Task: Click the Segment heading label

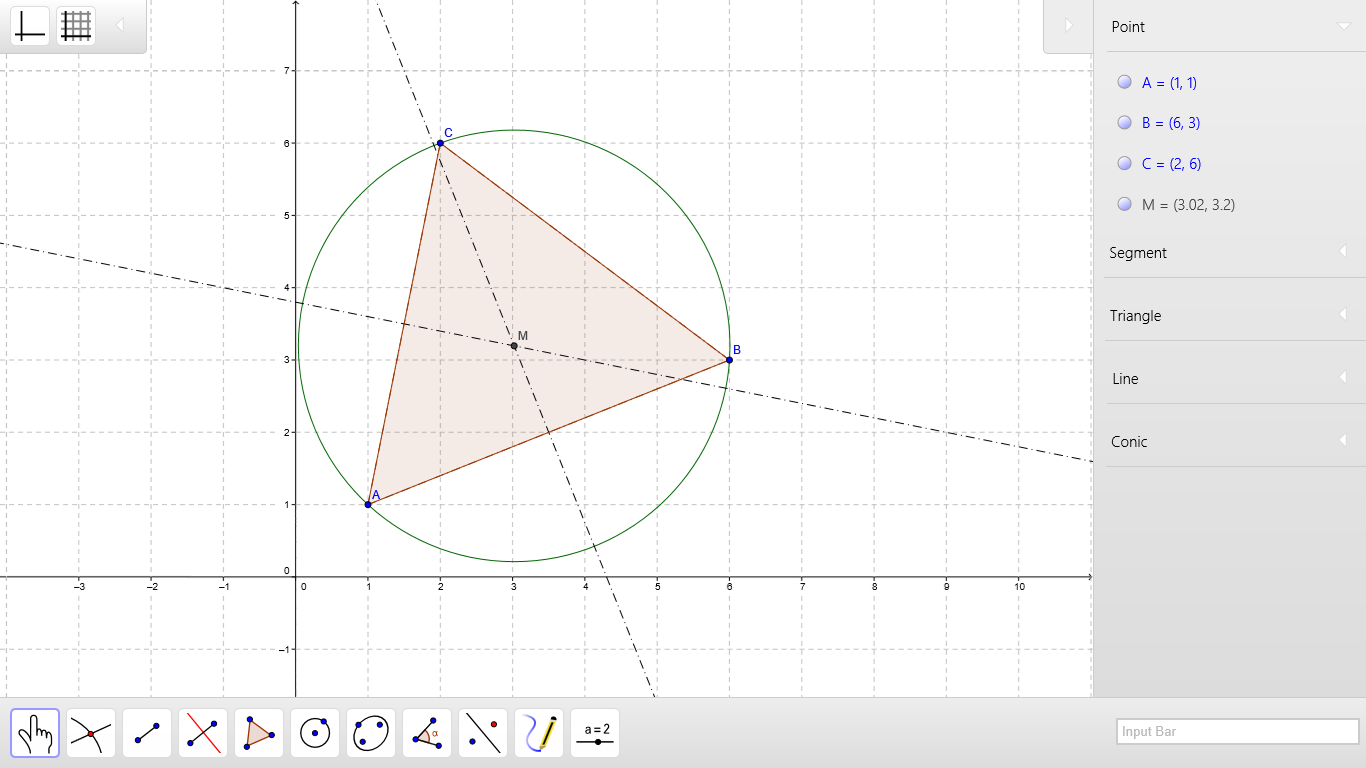Action: tap(1138, 253)
